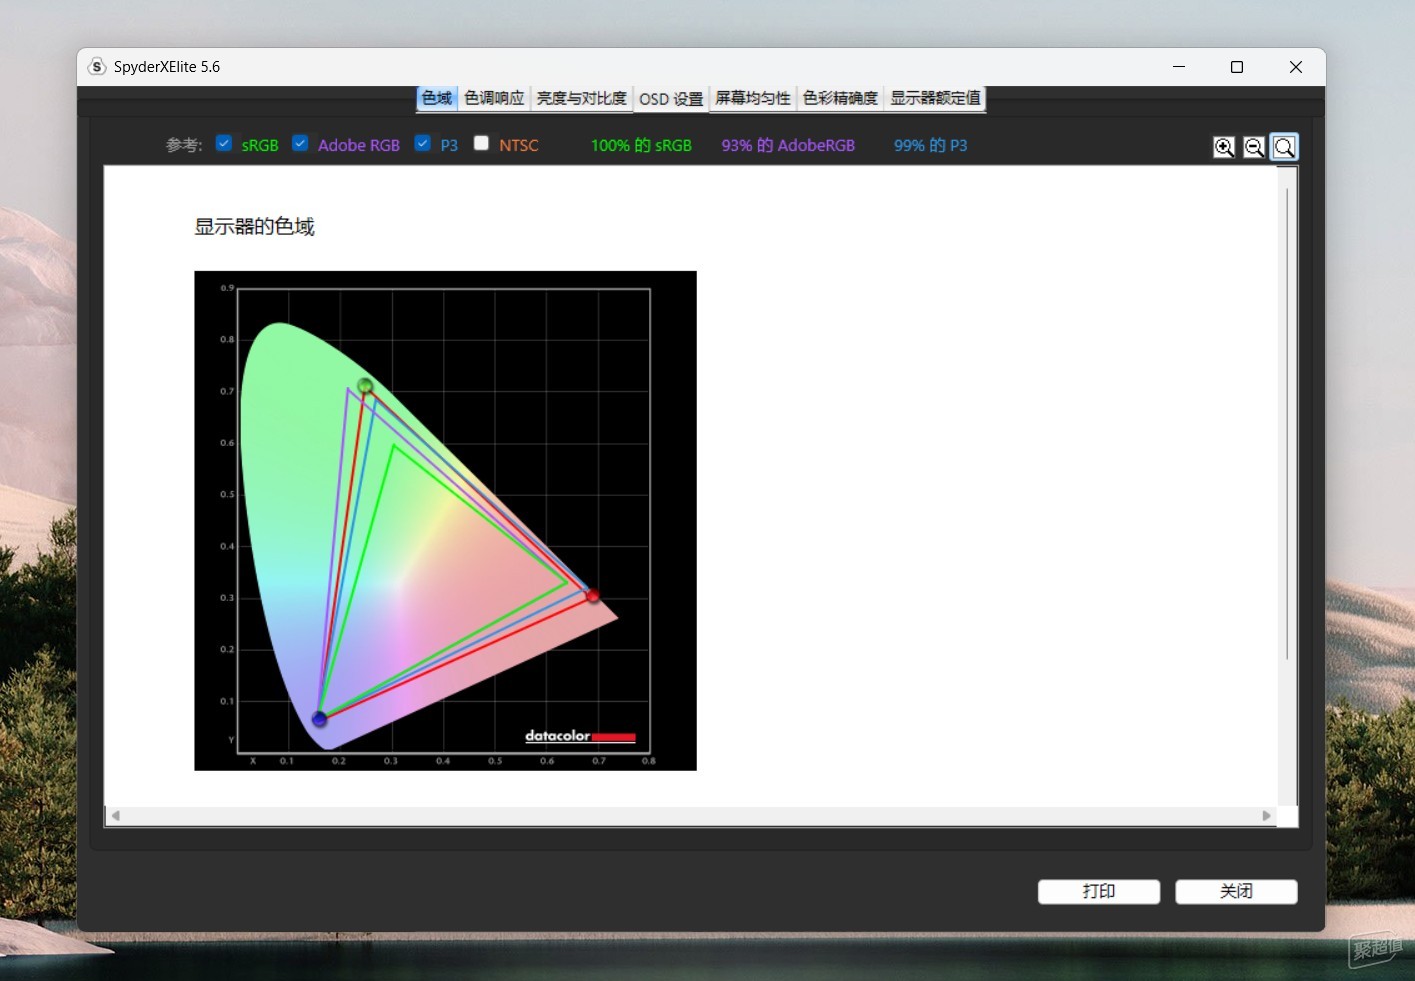The image size is (1415, 981).
Task: Click the zoom out magnifier icon
Action: click(1254, 147)
